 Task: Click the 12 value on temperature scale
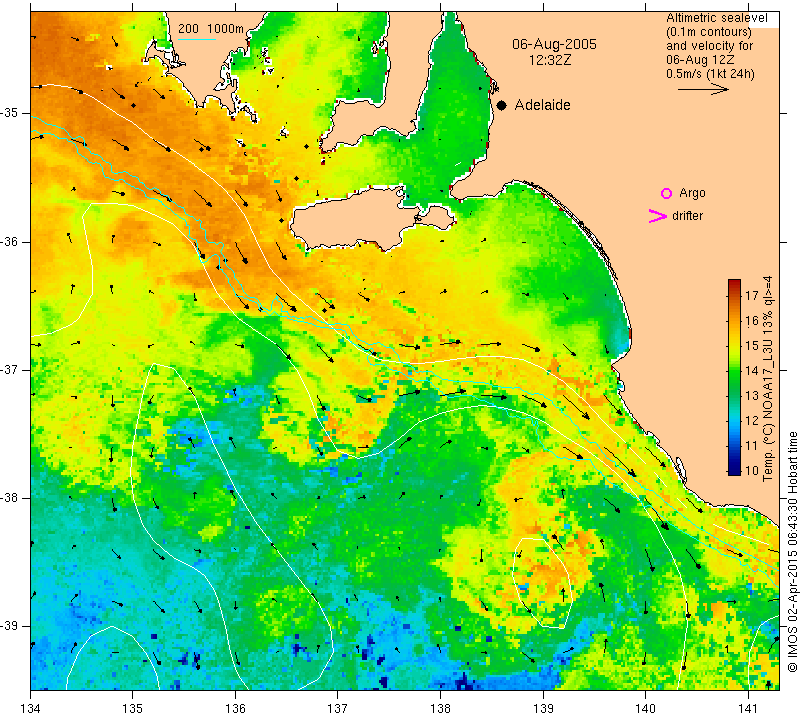[752, 420]
